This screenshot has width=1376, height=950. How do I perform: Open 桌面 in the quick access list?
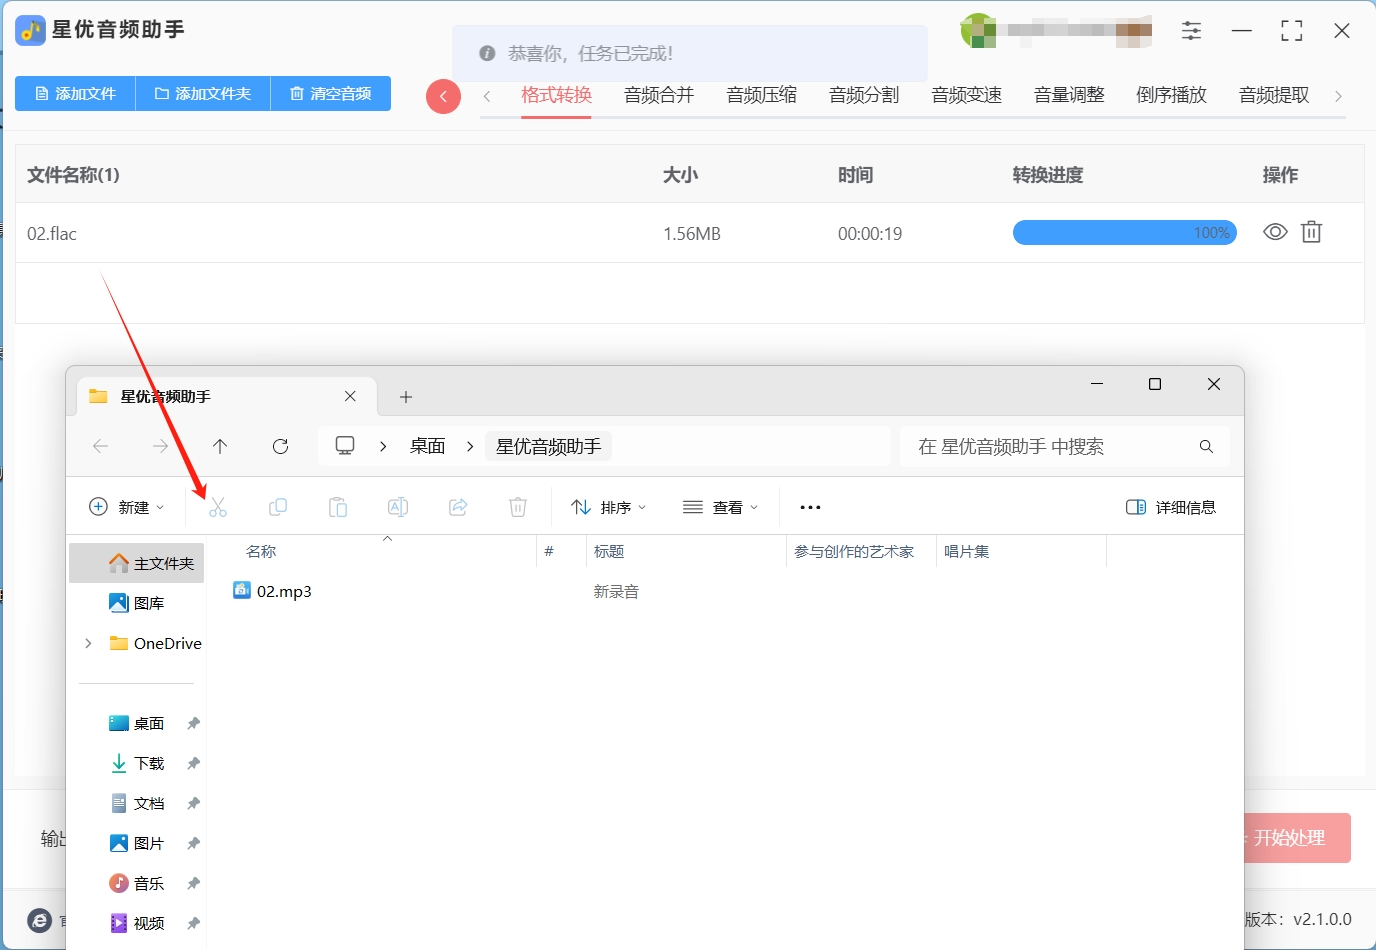[x=137, y=723]
